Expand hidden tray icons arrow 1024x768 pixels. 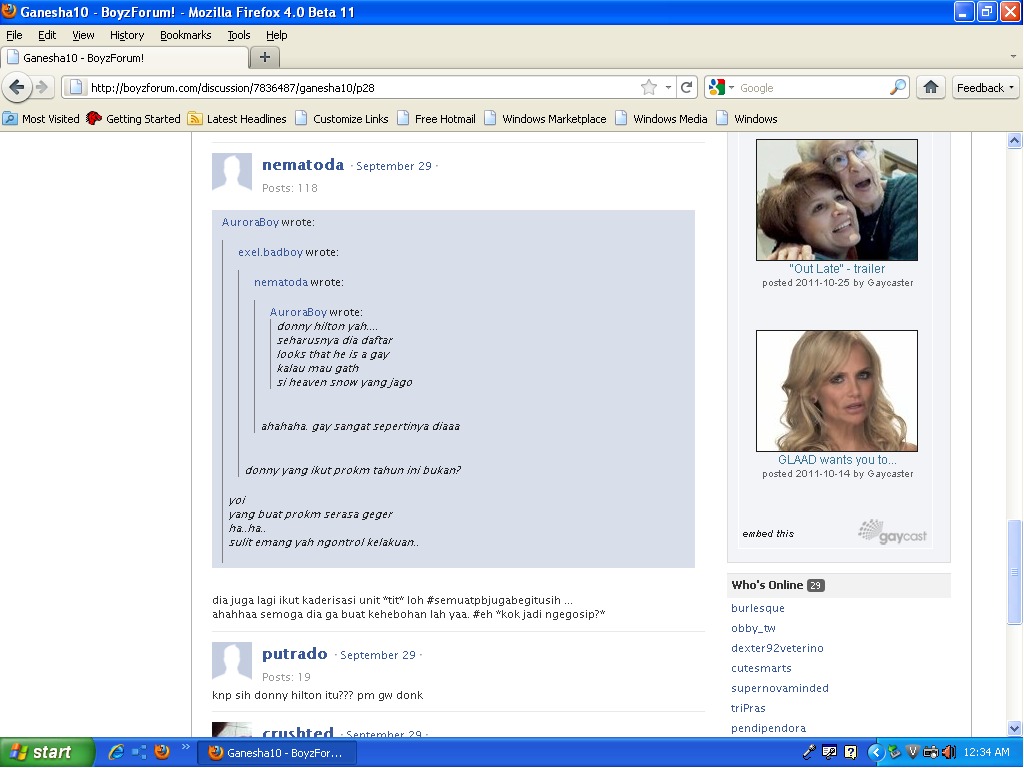pyautogui.click(x=875, y=752)
